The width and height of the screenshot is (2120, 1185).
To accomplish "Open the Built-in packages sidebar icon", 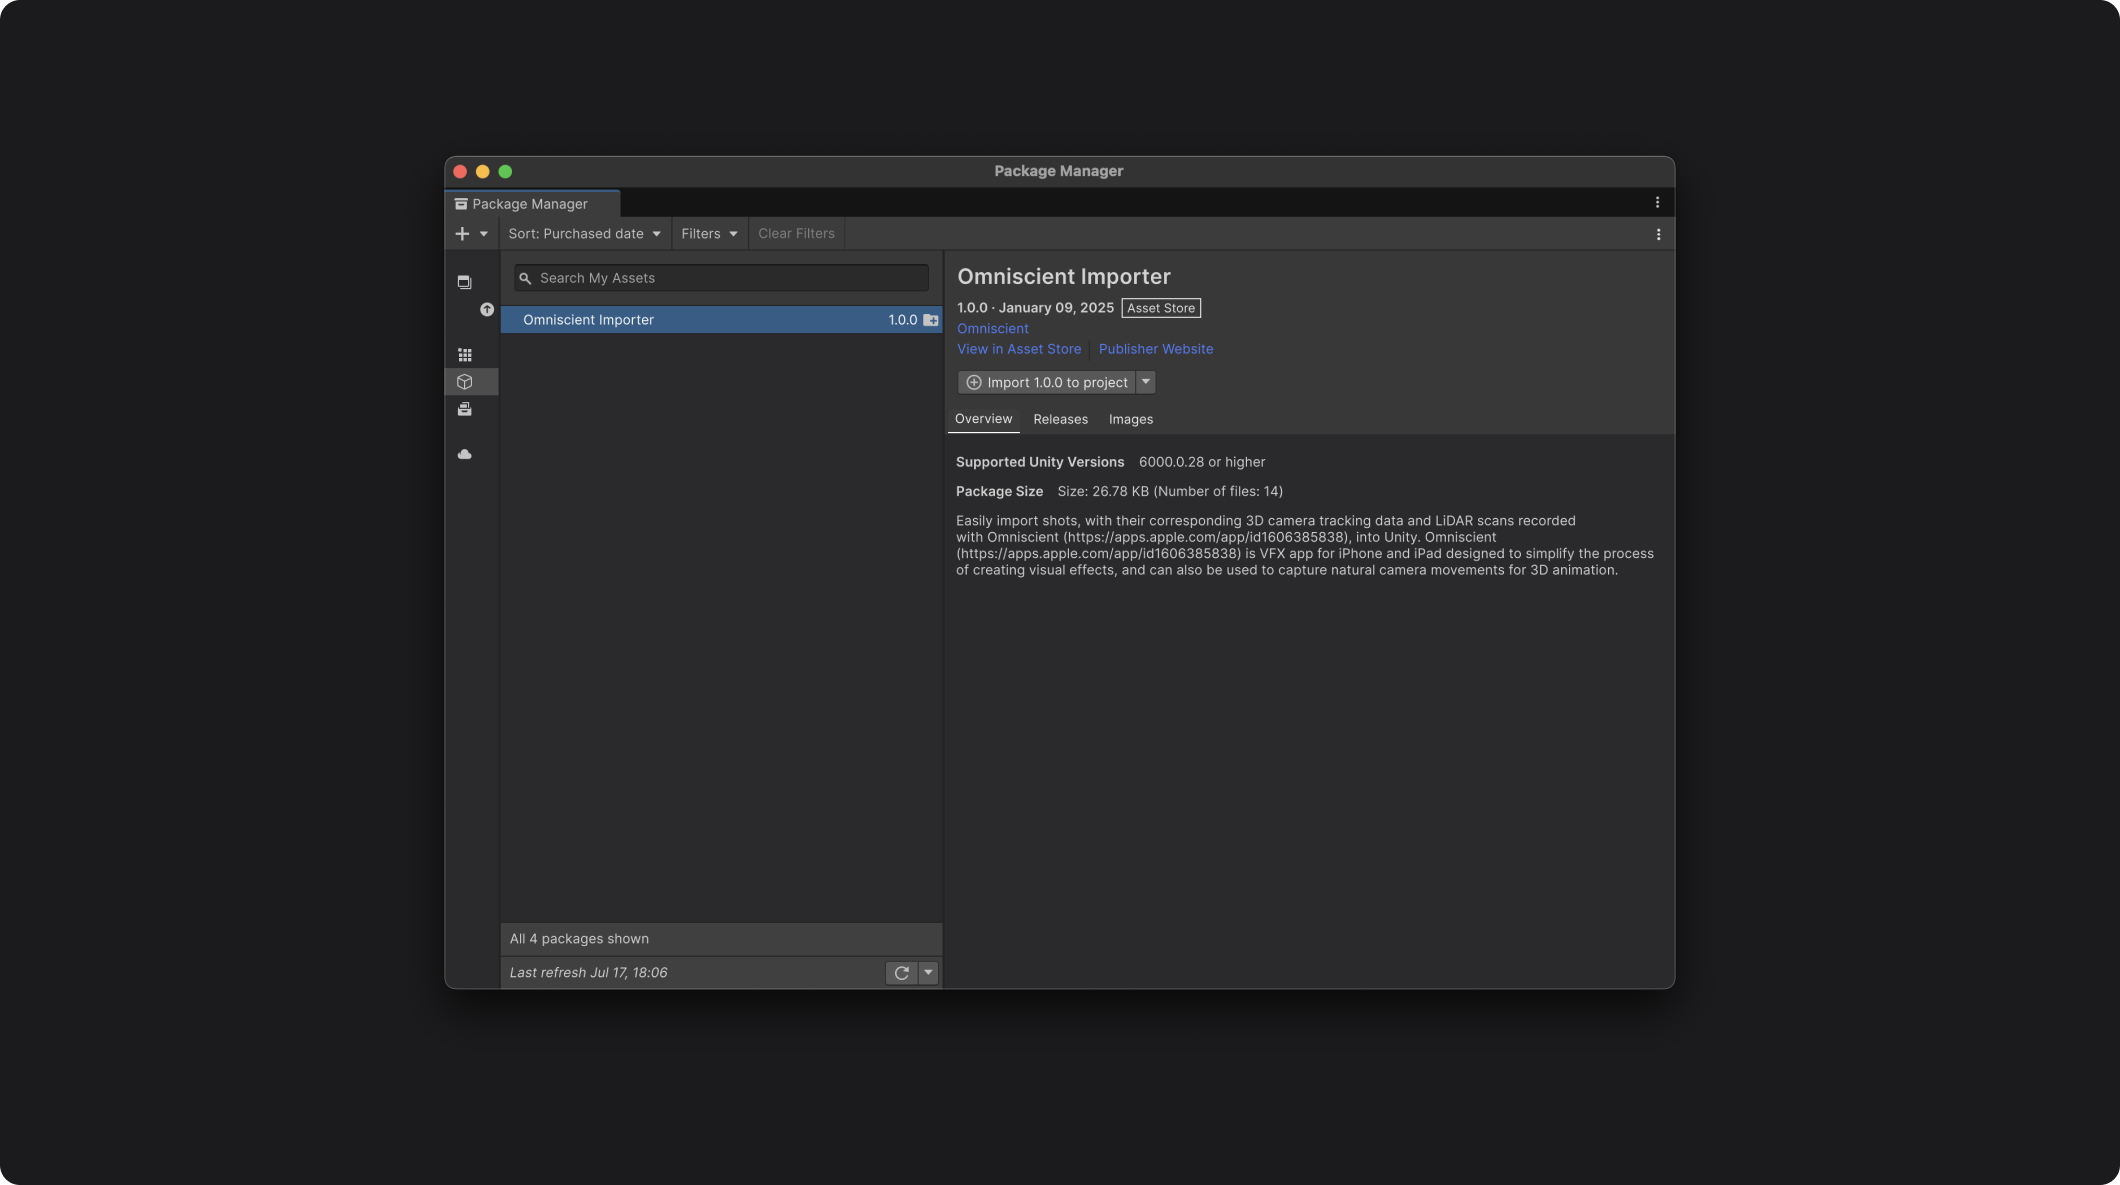I will 465,410.
